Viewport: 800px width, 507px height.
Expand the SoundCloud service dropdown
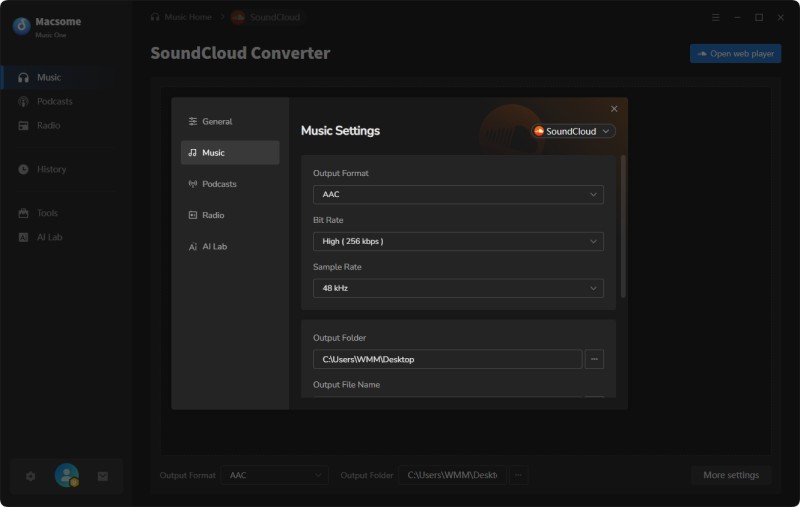point(573,131)
